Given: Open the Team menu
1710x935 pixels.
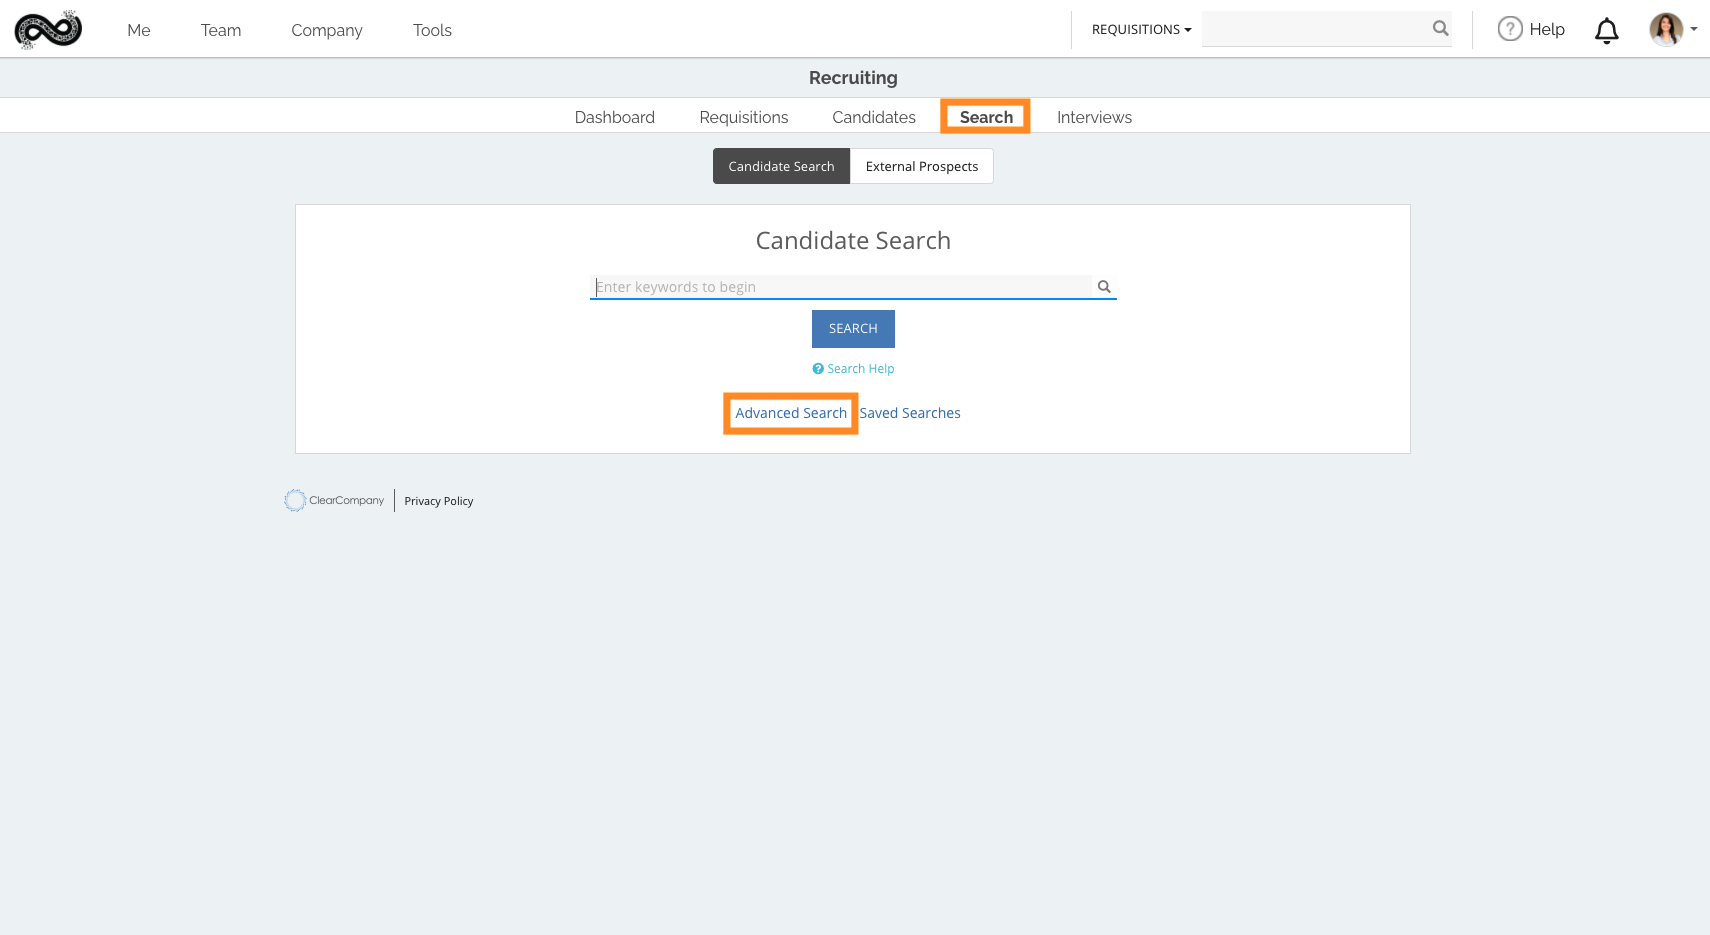Looking at the screenshot, I should tap(221, 30).
